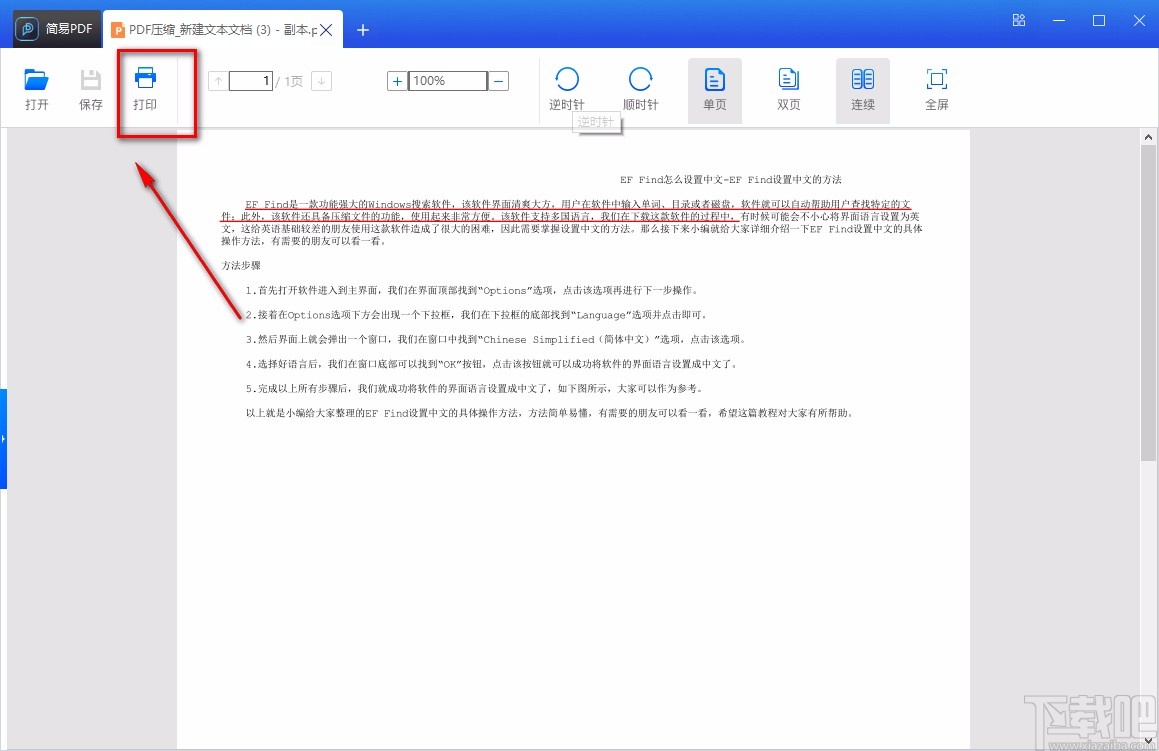
Task: Open the app menu icon near minimize button
Action: (x=1018, y=20)
